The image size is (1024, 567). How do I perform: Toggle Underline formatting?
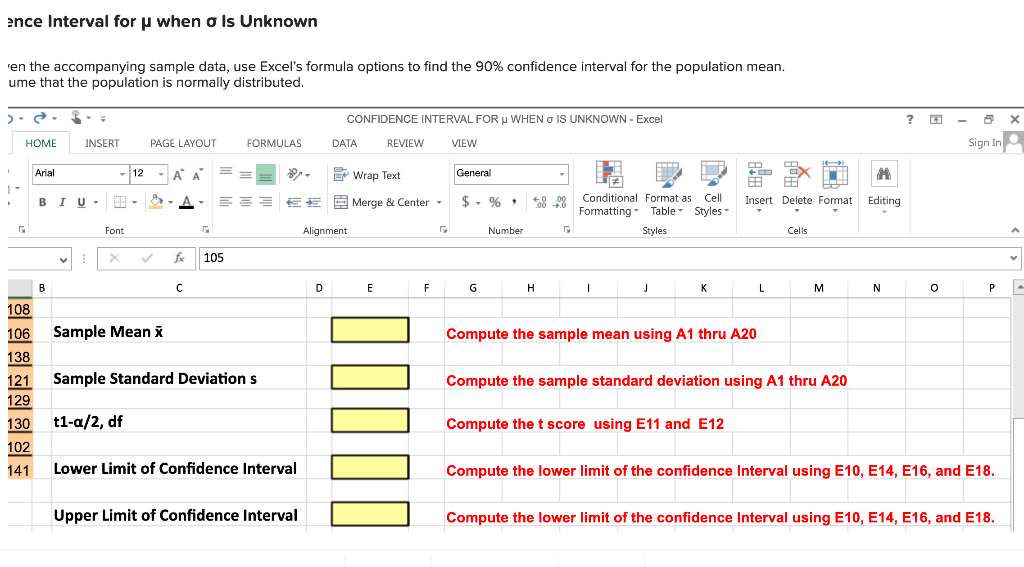tap(81, 202)
